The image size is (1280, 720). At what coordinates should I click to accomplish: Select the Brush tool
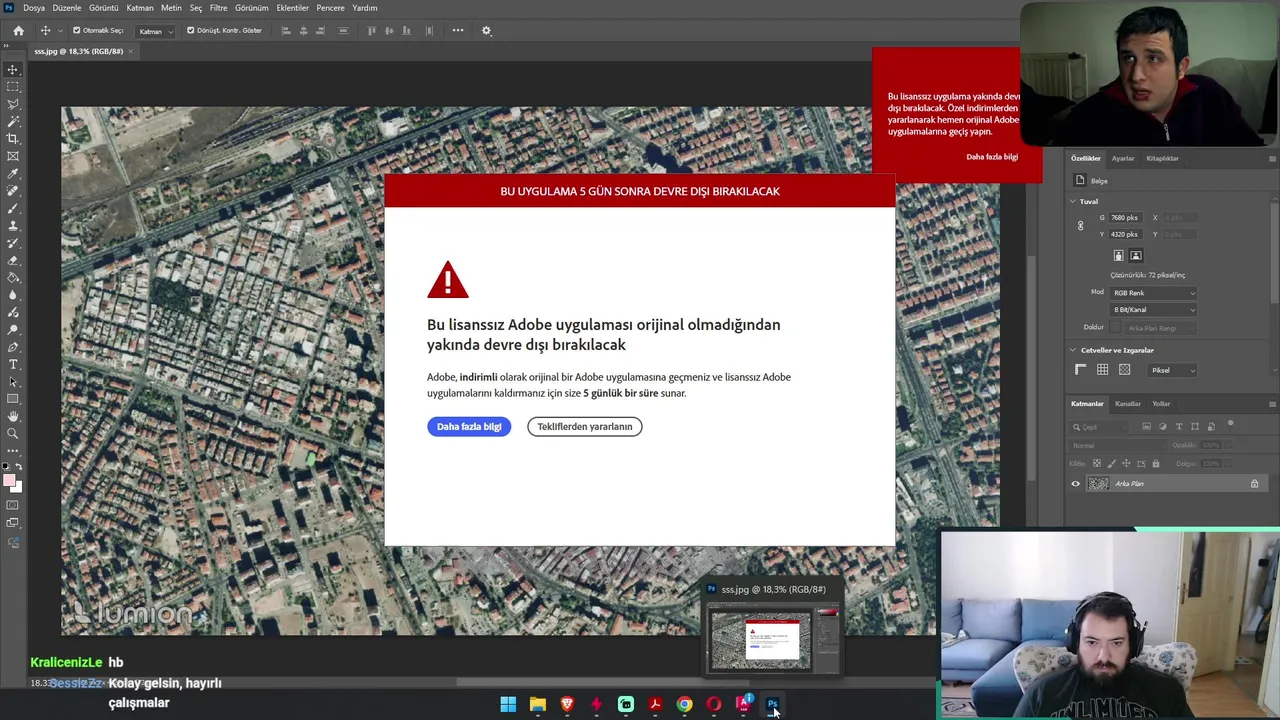click(x=13, y=208)
